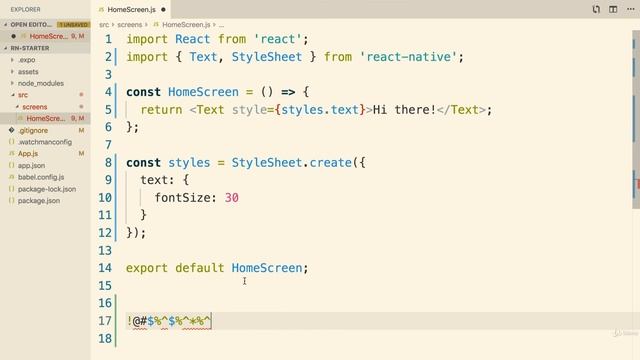Click the '1 UNSAVED' badge
The image size is (640, 360).
[73, 25]
